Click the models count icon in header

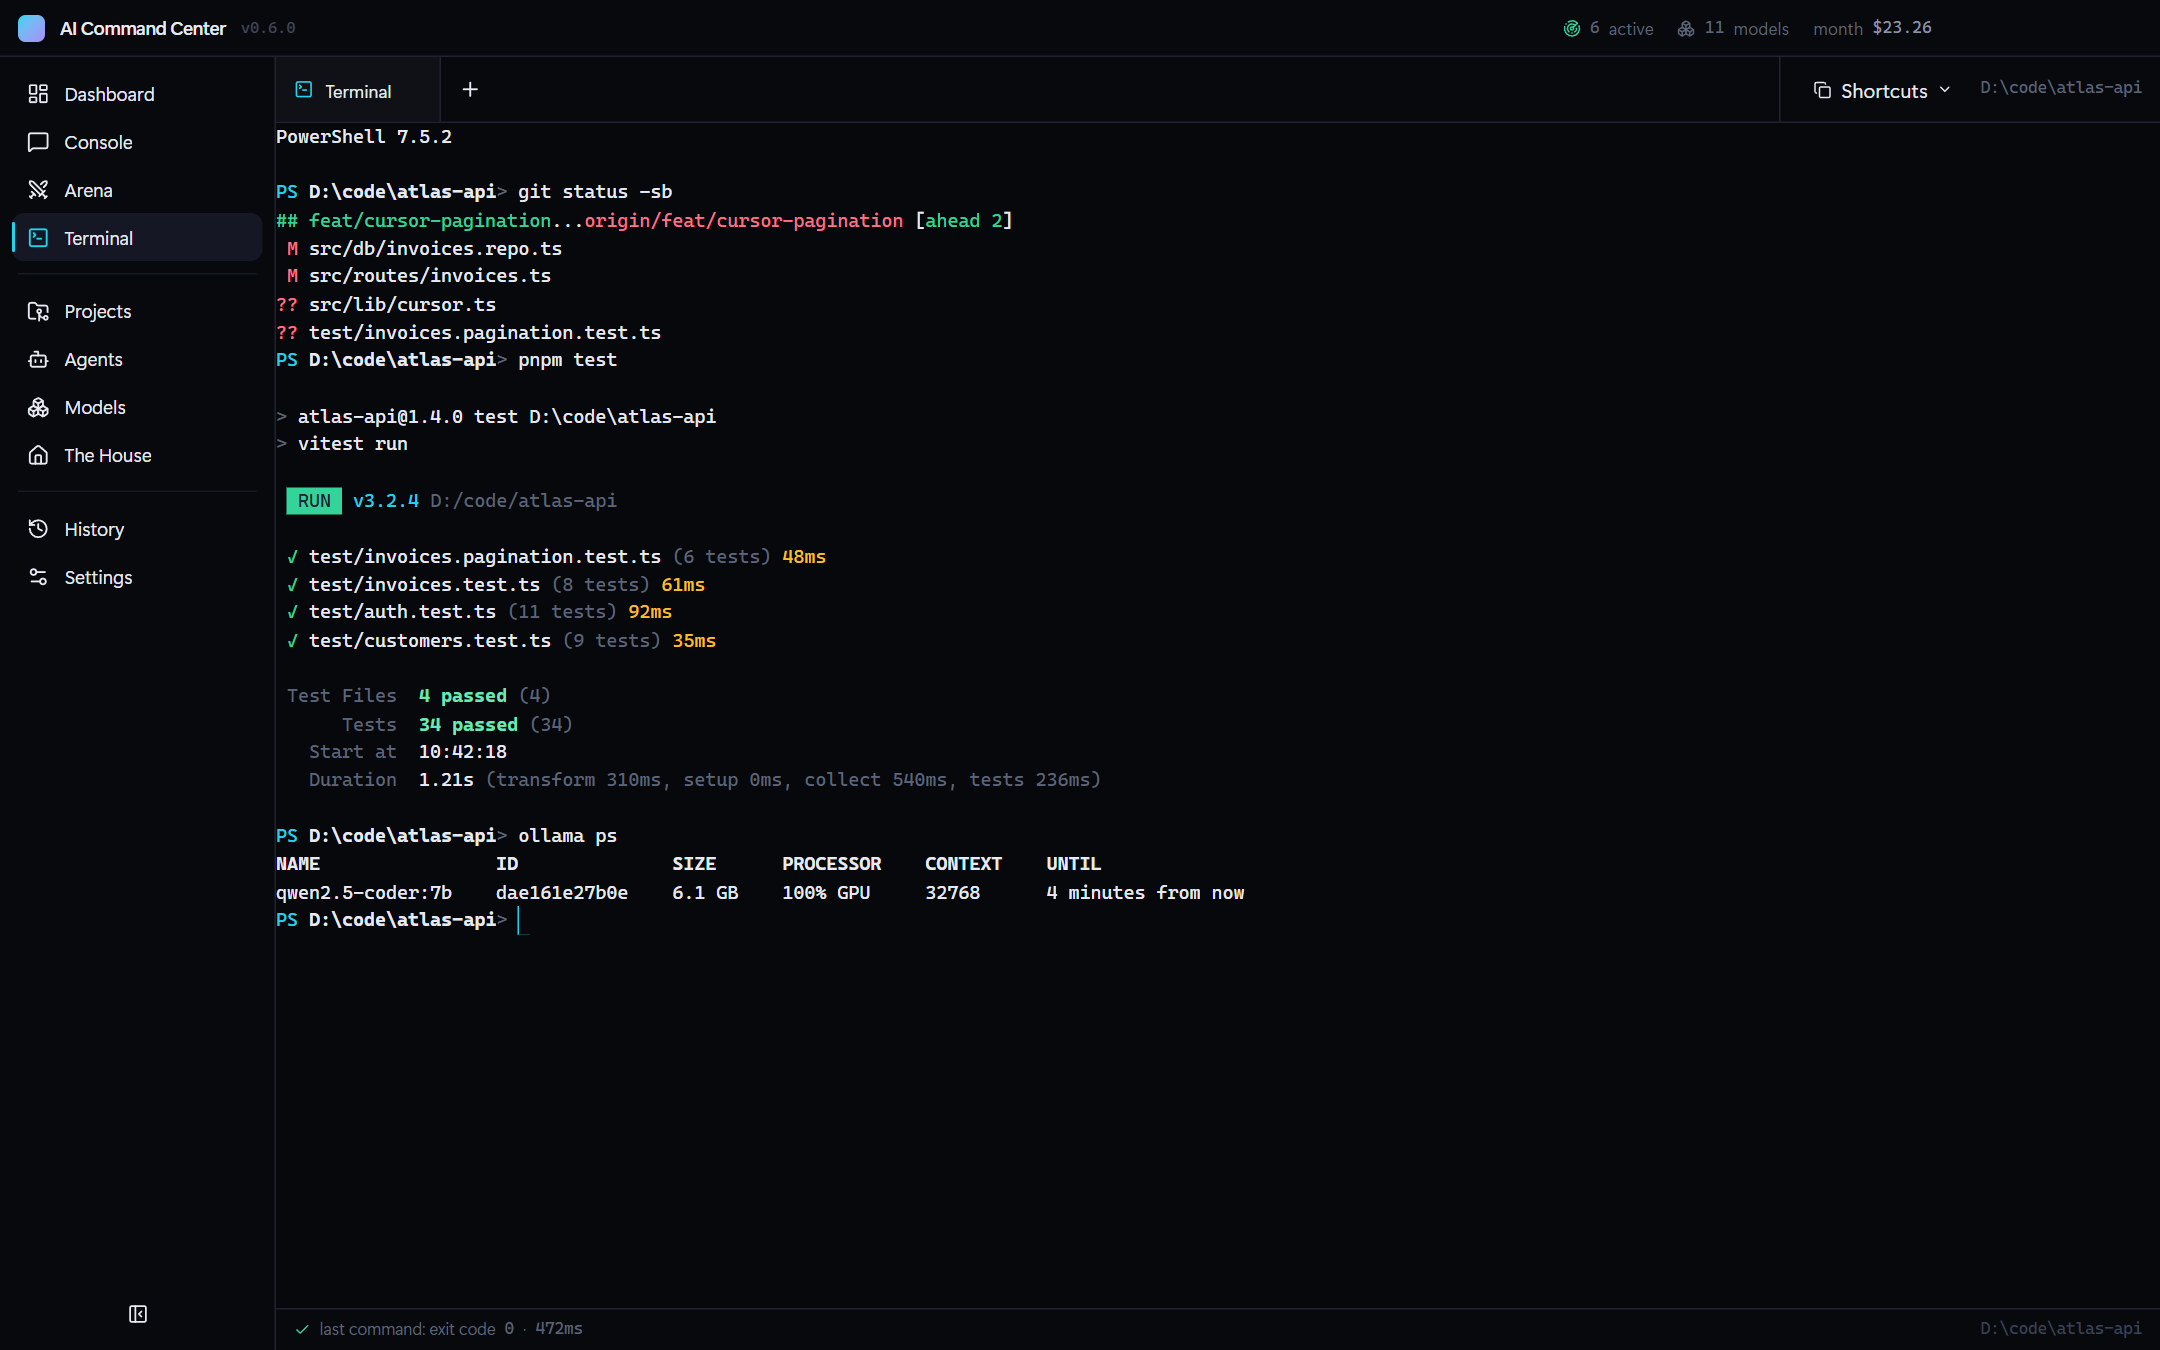coord(1686,29)
